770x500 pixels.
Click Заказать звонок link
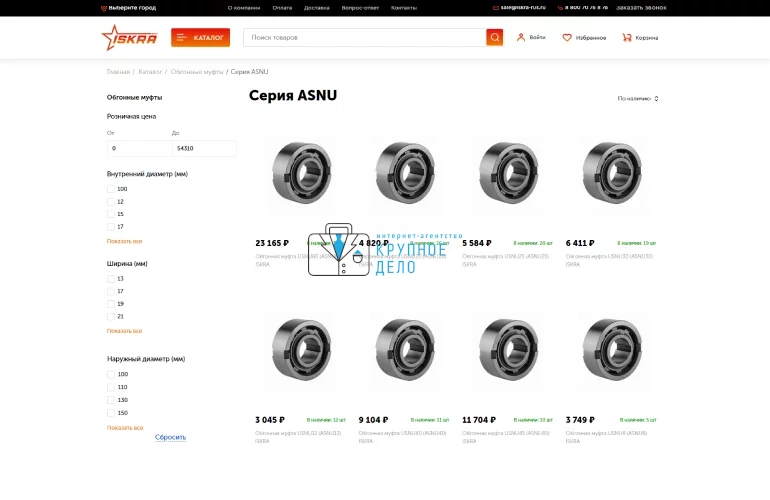(x=641, y=7)
